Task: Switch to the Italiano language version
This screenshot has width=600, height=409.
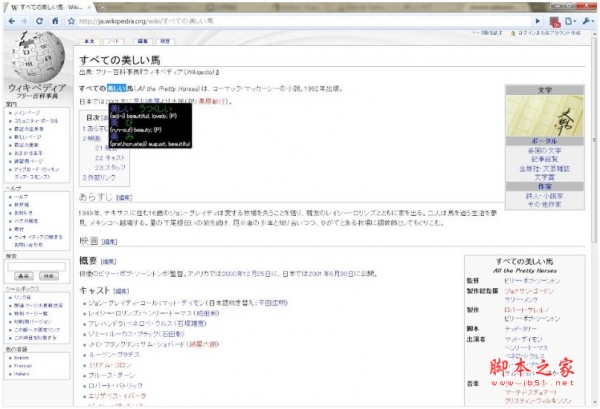Action: pyautogui.click(x=21, y=374)
